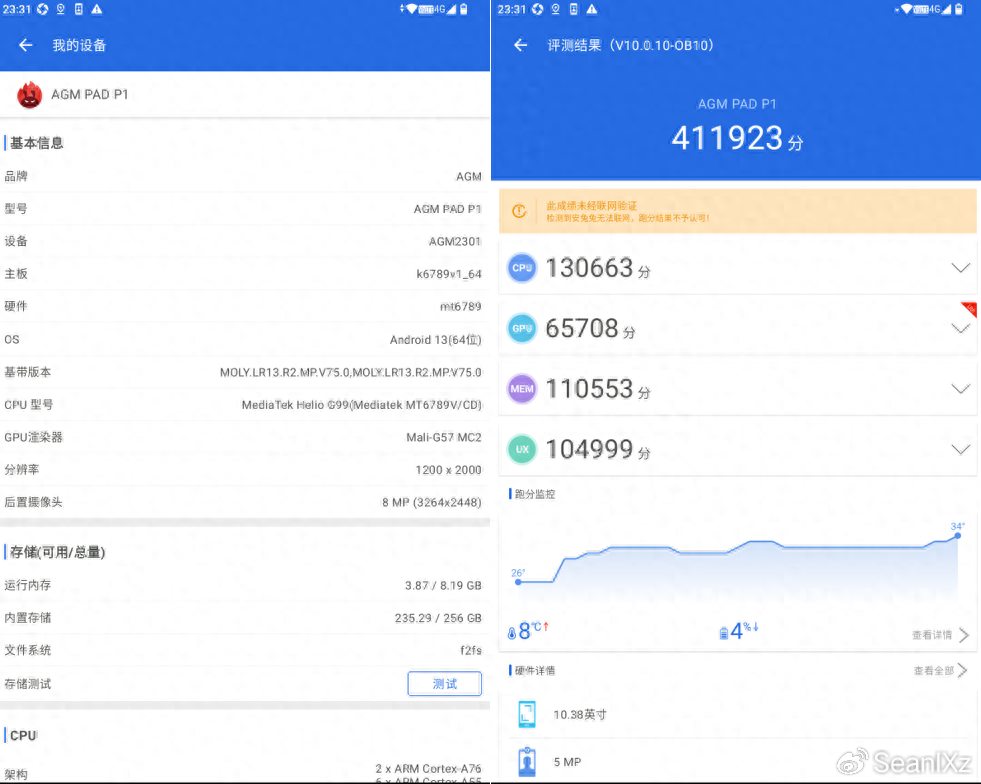Screen dimensions: 981x784
Task: Tap the 26° start point on temperature chart
Action: (x=518, y=582)
